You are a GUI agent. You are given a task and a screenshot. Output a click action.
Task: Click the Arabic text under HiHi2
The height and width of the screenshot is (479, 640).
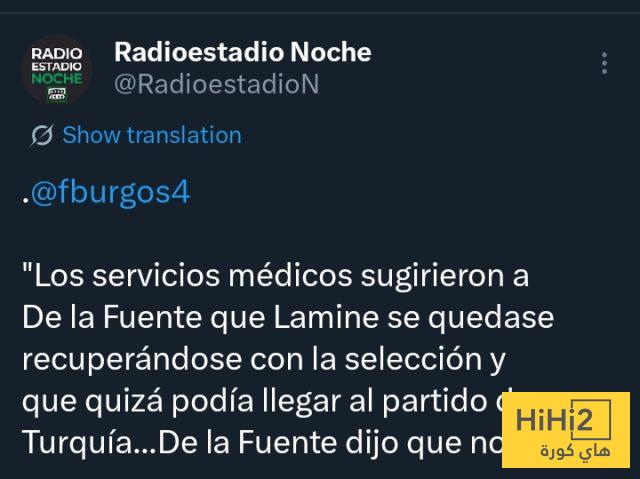coord(575,451)
